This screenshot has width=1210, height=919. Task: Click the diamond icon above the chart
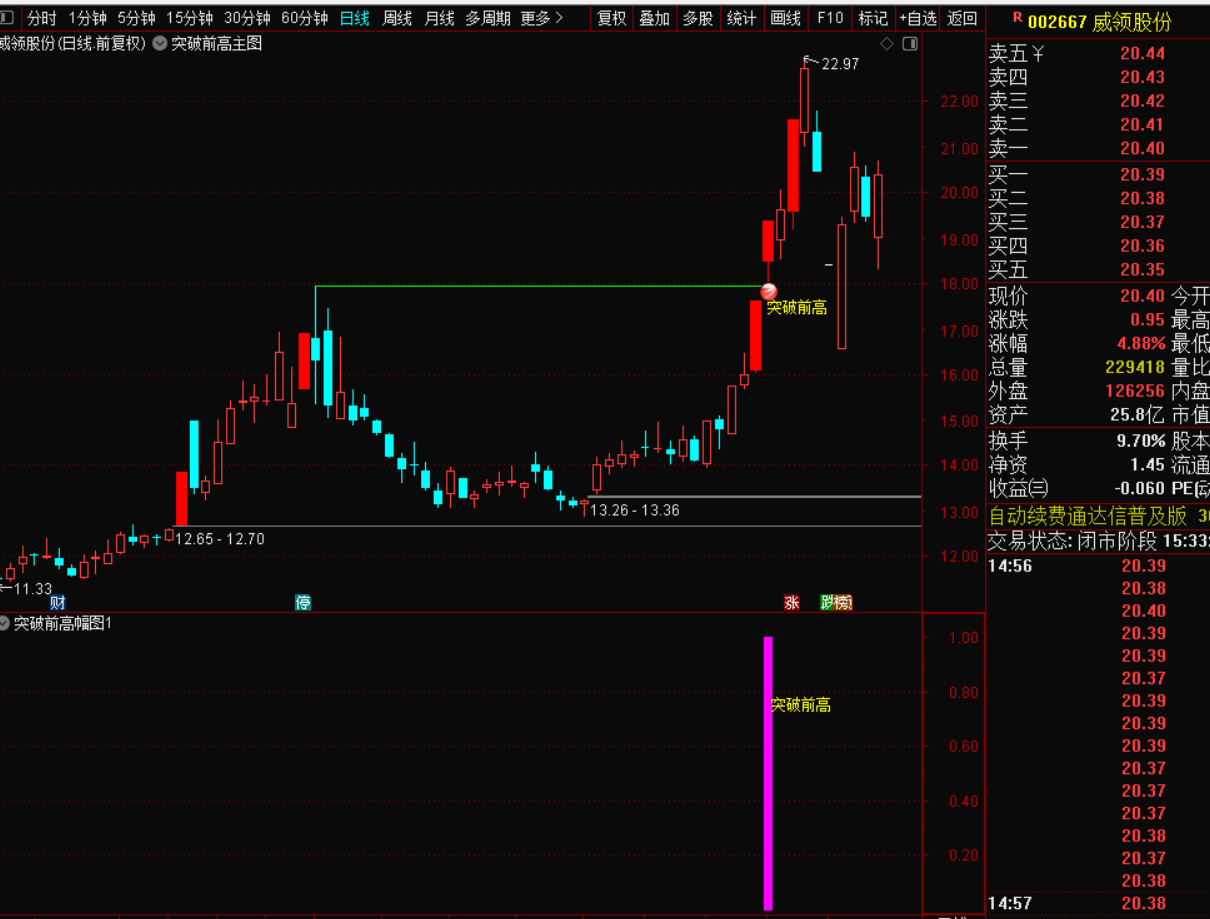click(886, 44)
